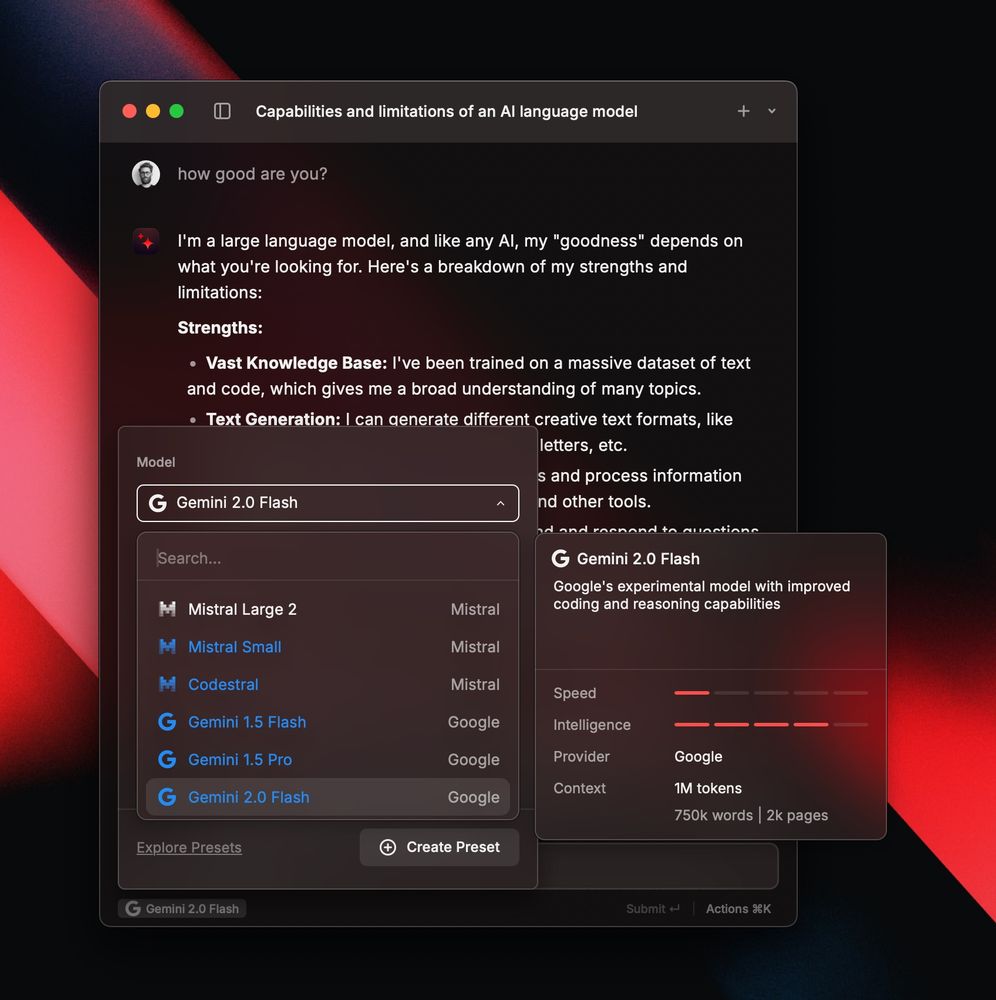Click the Mistral Small logo icon
The width and height of the screenshot is (996, 1000).
point(167,647)
